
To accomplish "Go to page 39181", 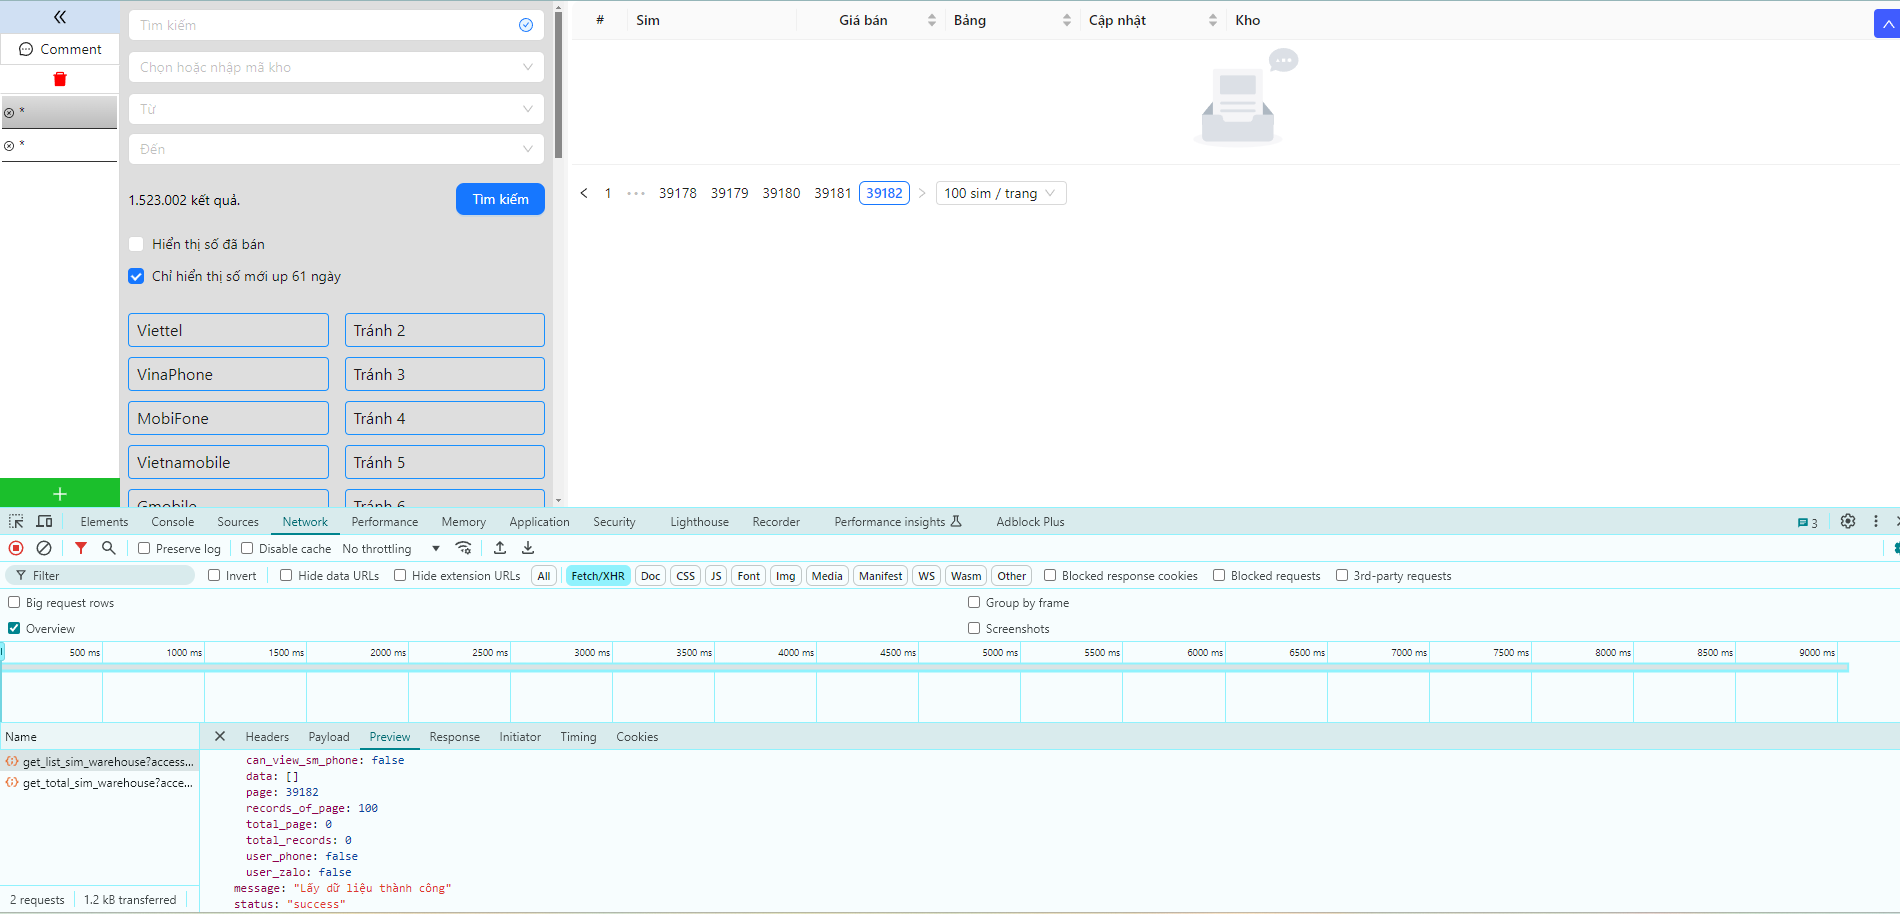I will tap(833, 193).
